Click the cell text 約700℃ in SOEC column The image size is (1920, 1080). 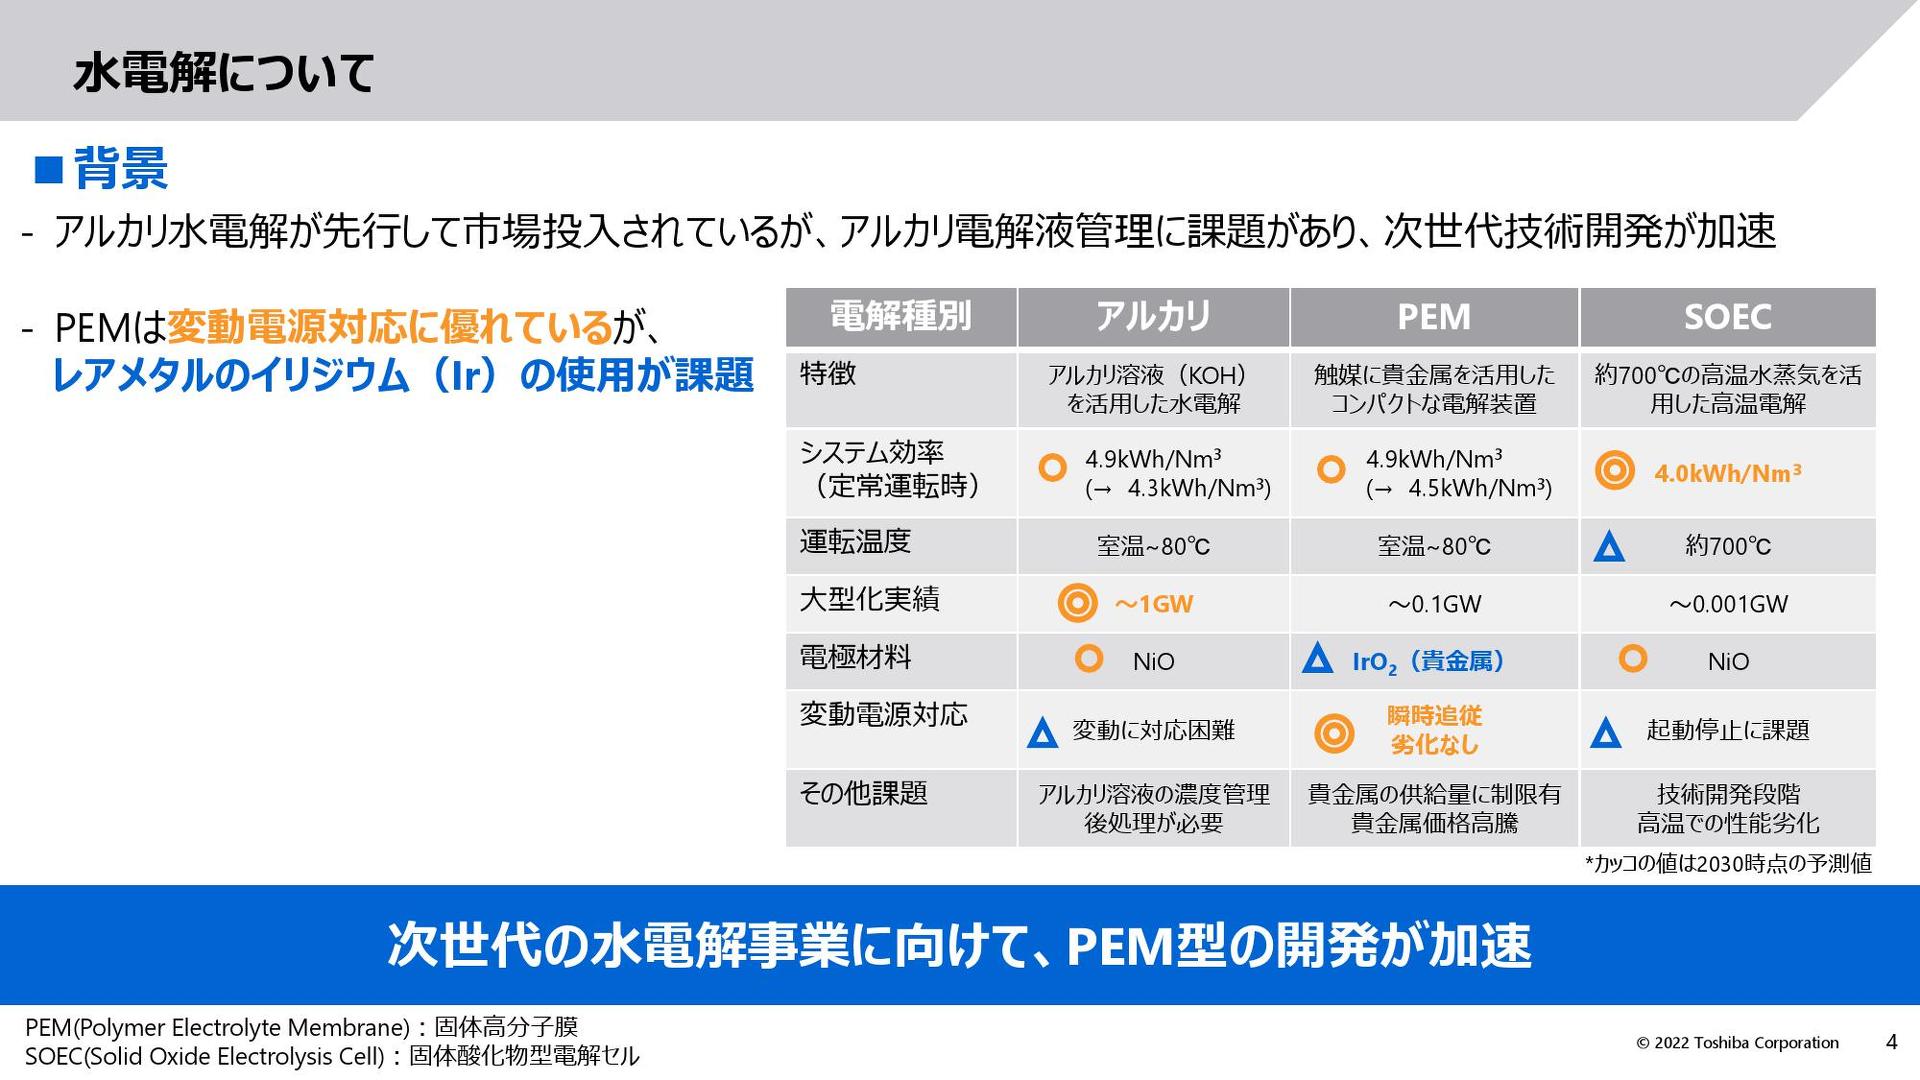1727,546
